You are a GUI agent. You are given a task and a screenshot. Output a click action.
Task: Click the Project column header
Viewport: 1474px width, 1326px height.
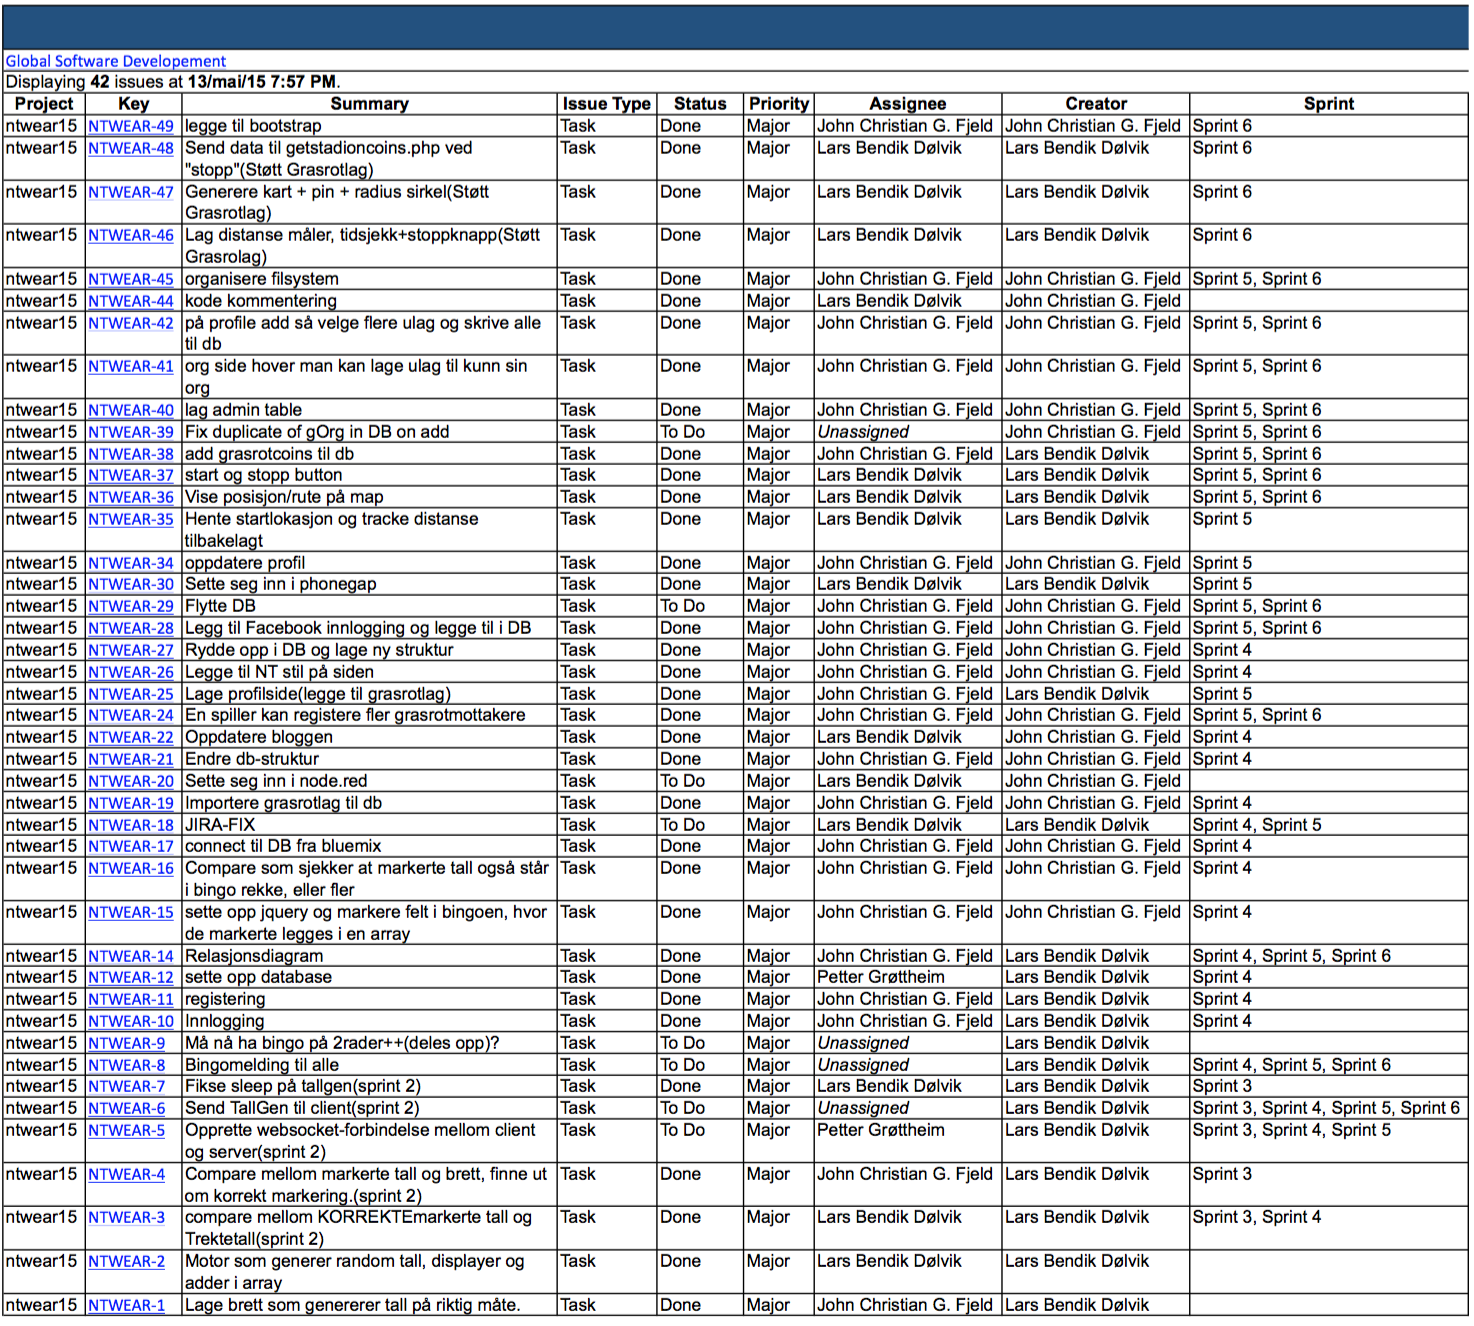point(44,104)
